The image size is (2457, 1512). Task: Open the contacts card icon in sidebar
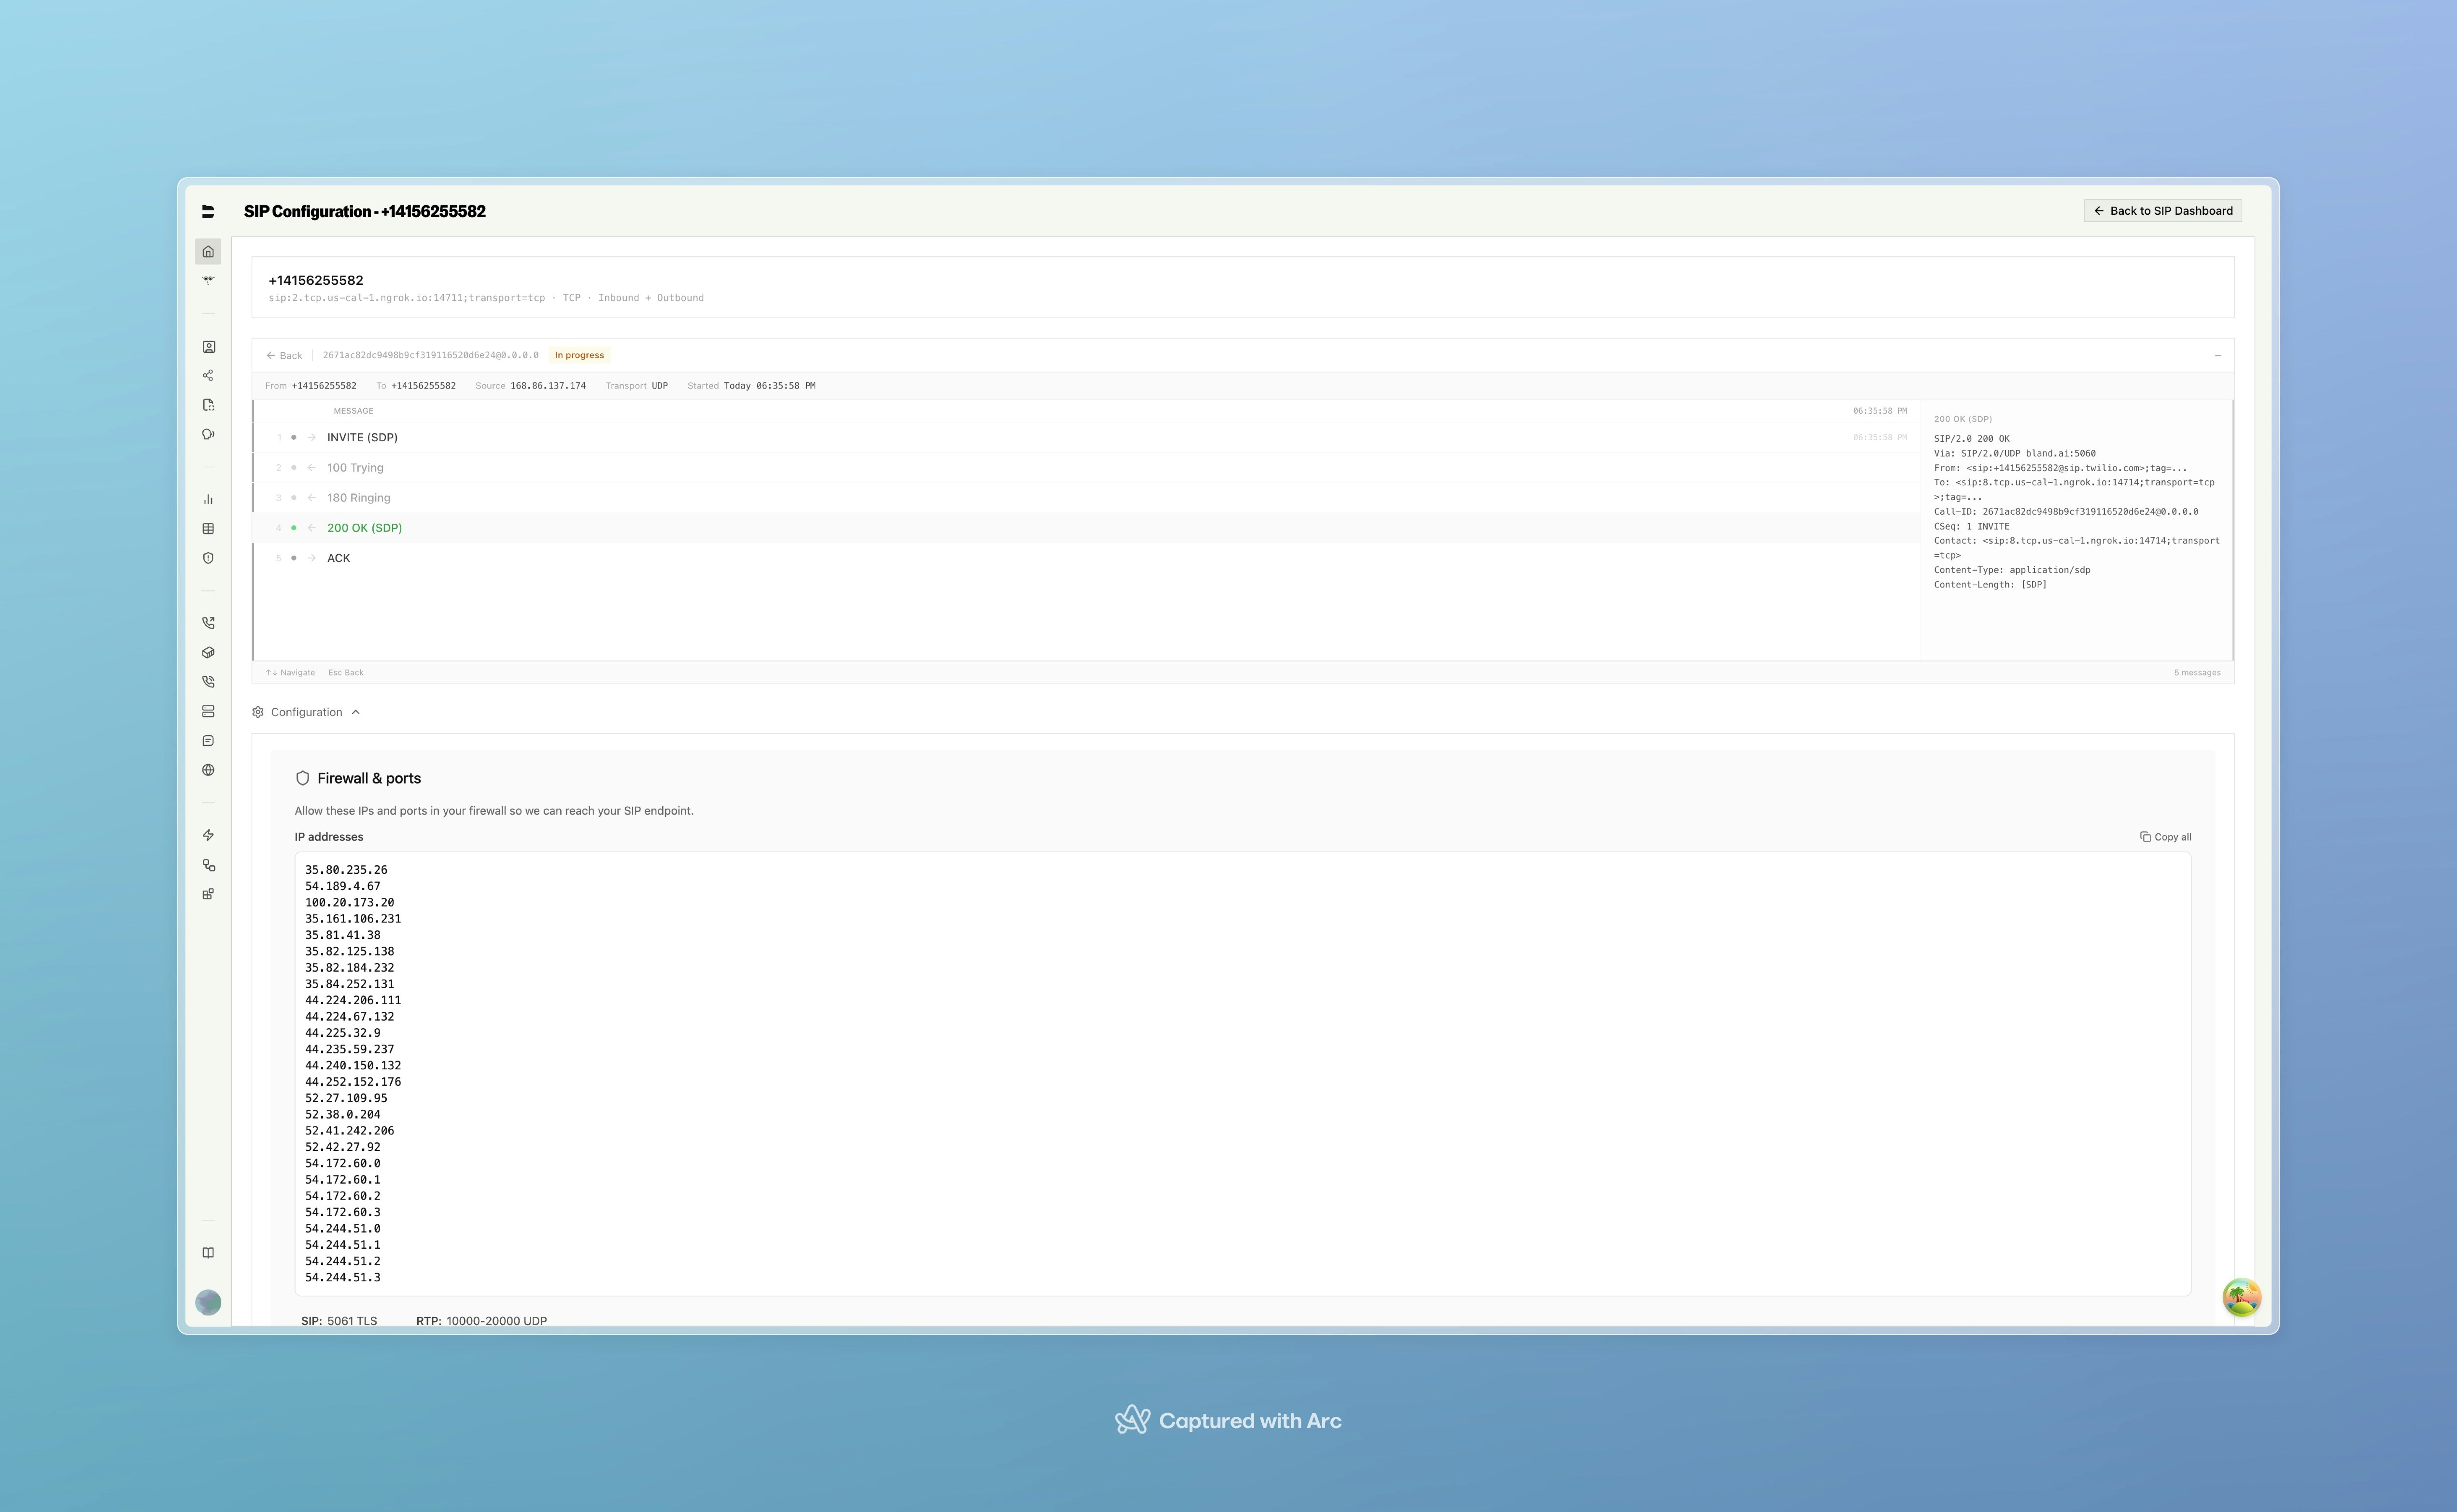(x=208, y=345)
